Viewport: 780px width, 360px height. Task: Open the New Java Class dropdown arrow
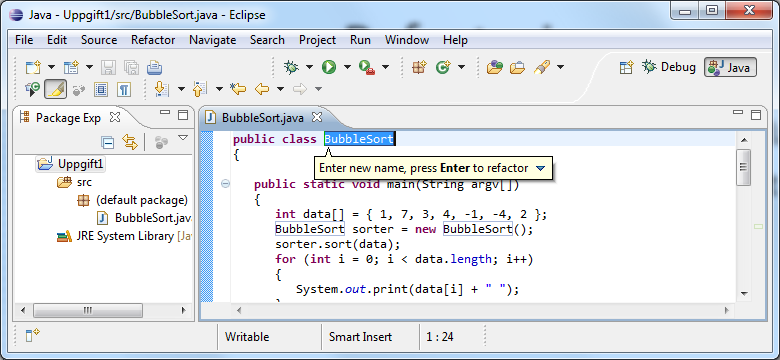click(461, 67)
